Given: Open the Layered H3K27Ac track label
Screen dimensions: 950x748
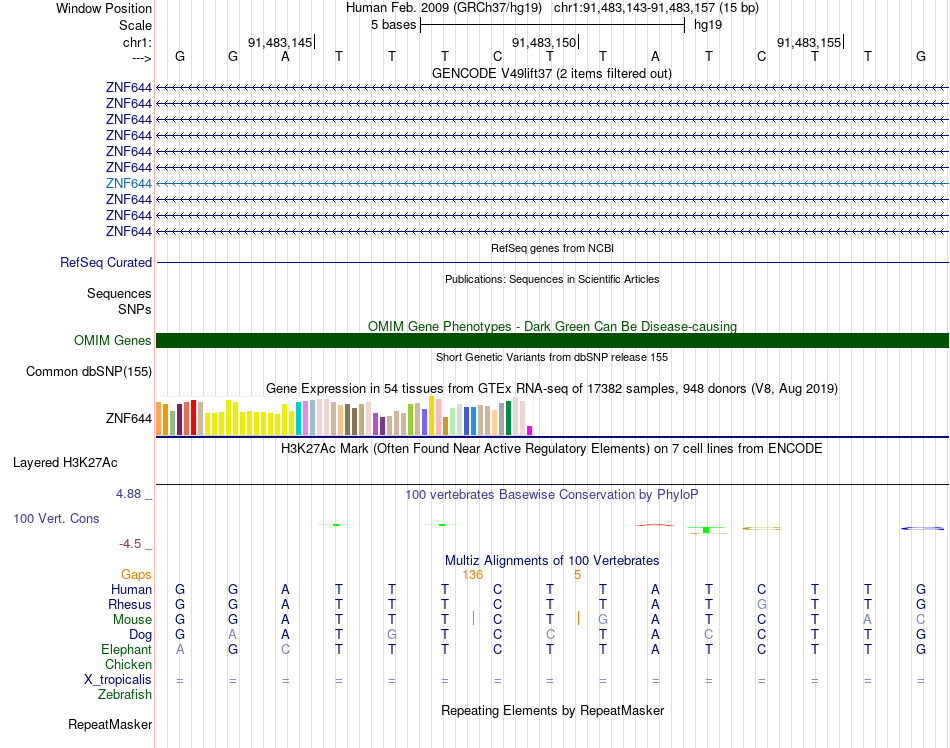Looking at the screenshot, I should click(x=65, y=463).
